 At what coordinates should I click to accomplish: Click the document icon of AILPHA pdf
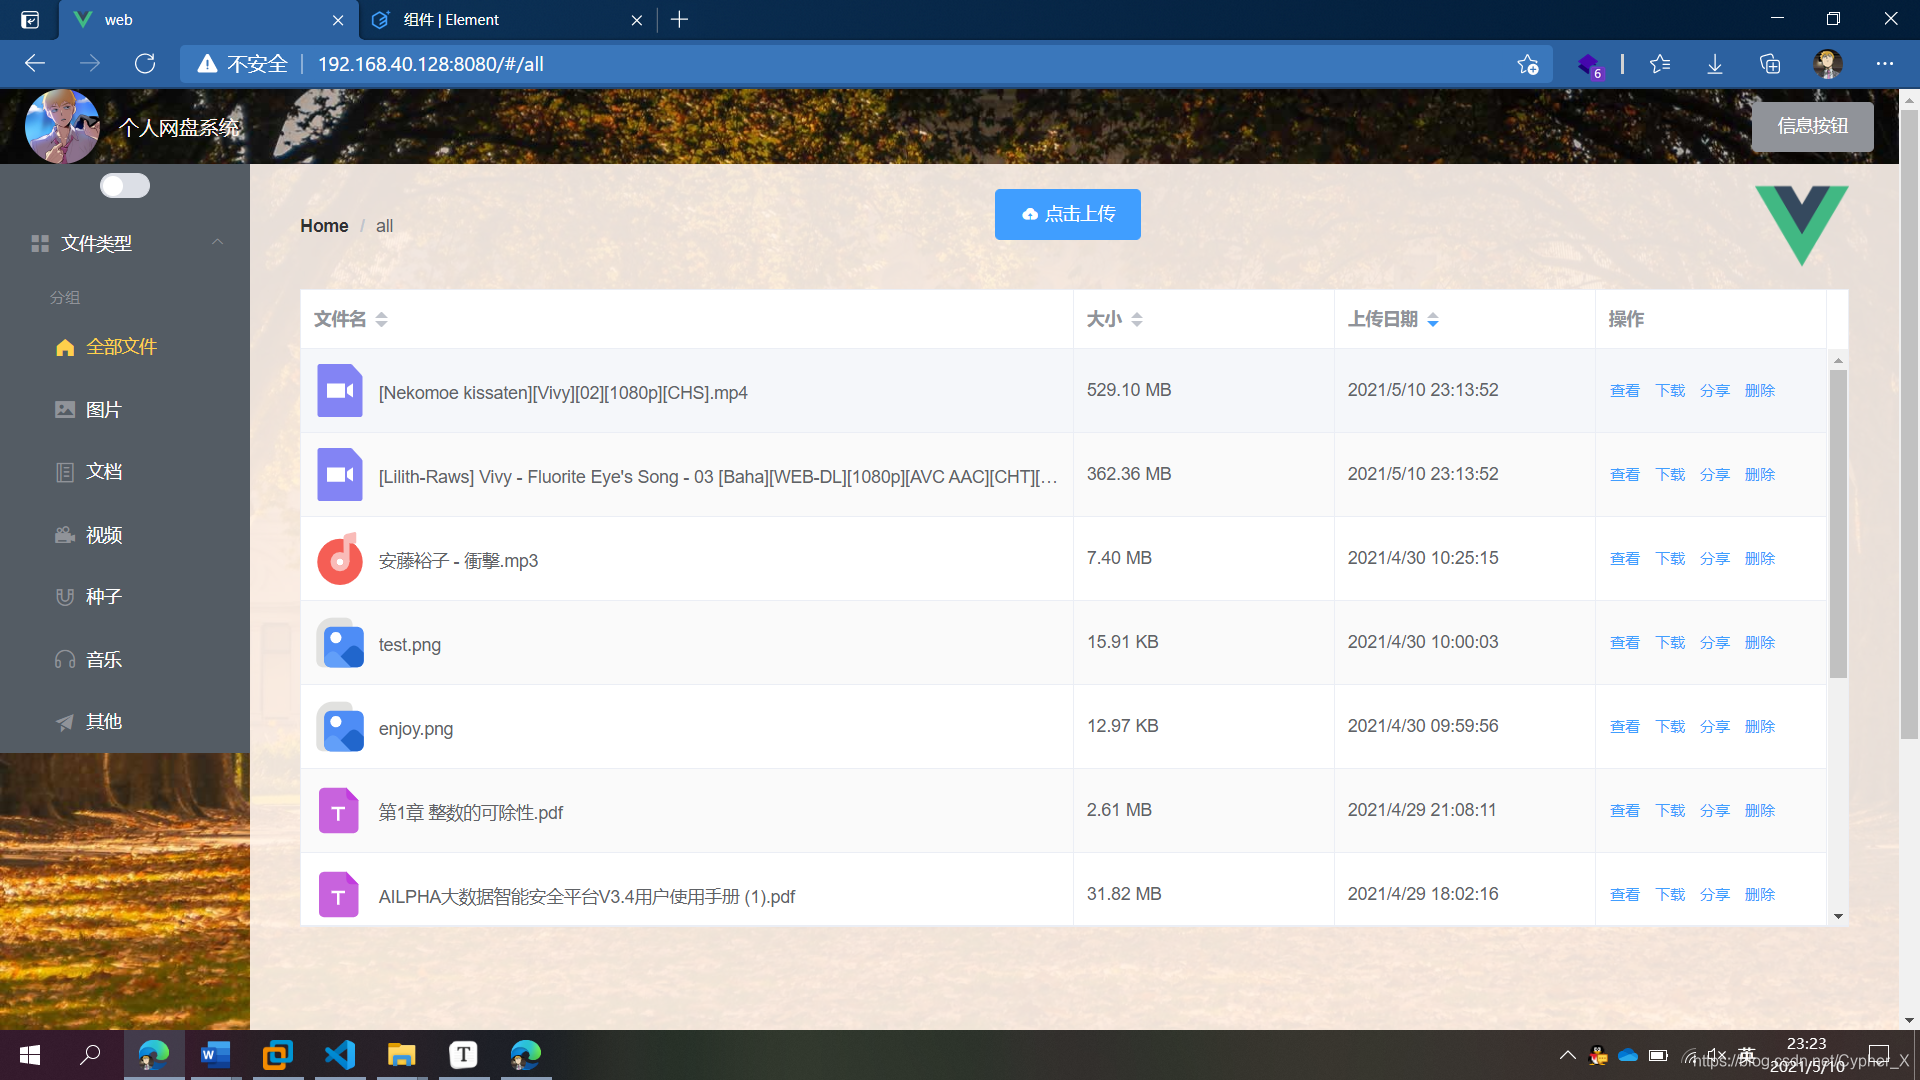pyautogui.click(x=338, y=895)
